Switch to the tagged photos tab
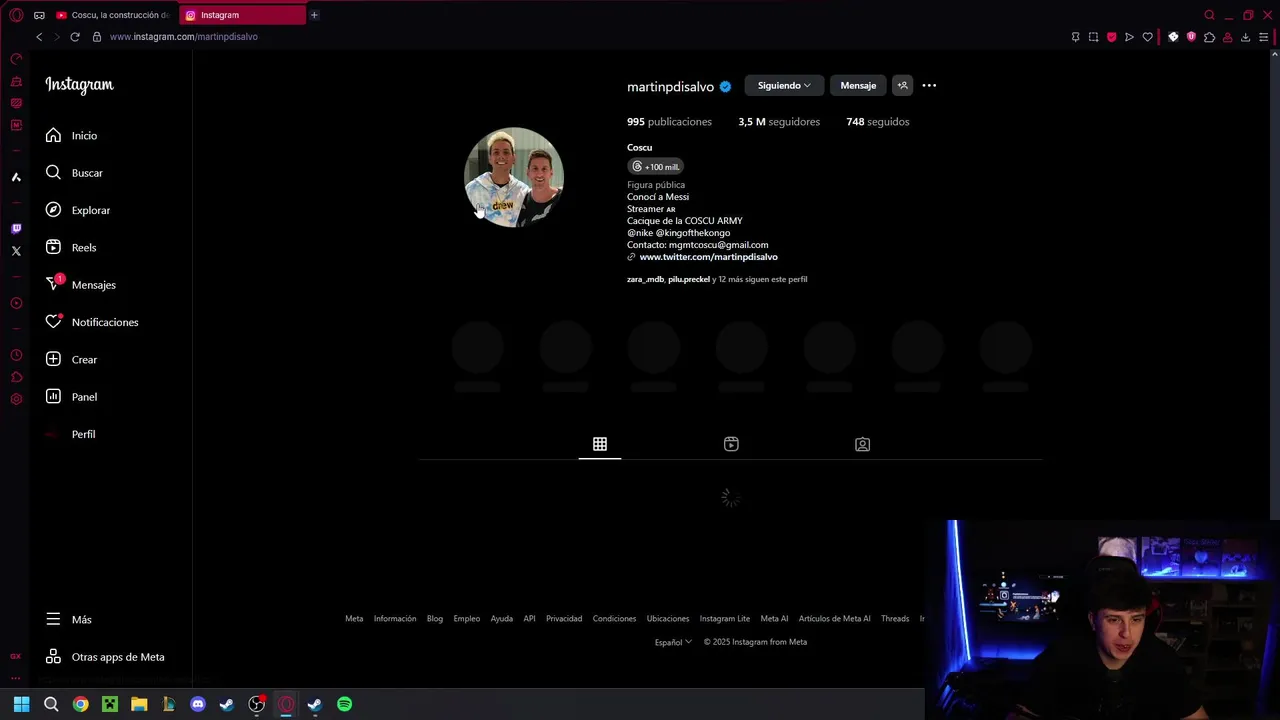This screenshot has height=720, width=1280. click(862, 444)
